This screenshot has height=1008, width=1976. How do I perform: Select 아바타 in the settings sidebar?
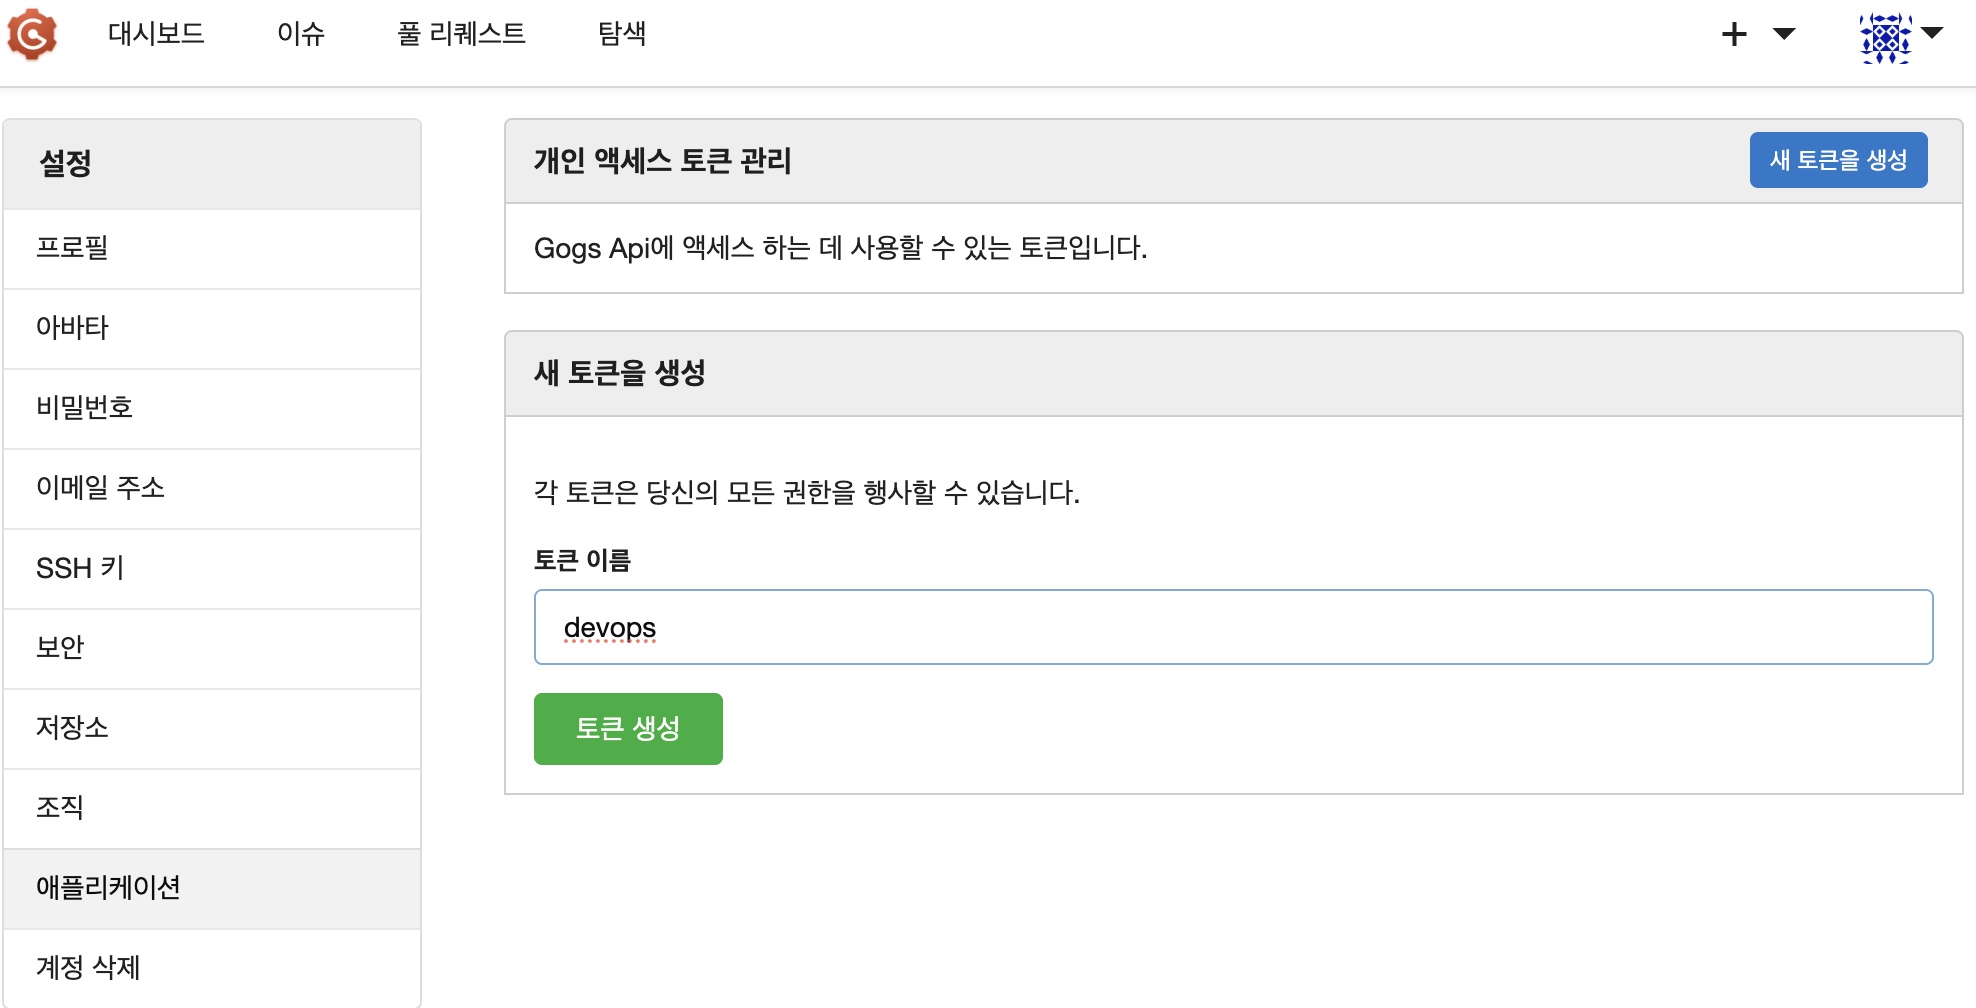(212, 328)
